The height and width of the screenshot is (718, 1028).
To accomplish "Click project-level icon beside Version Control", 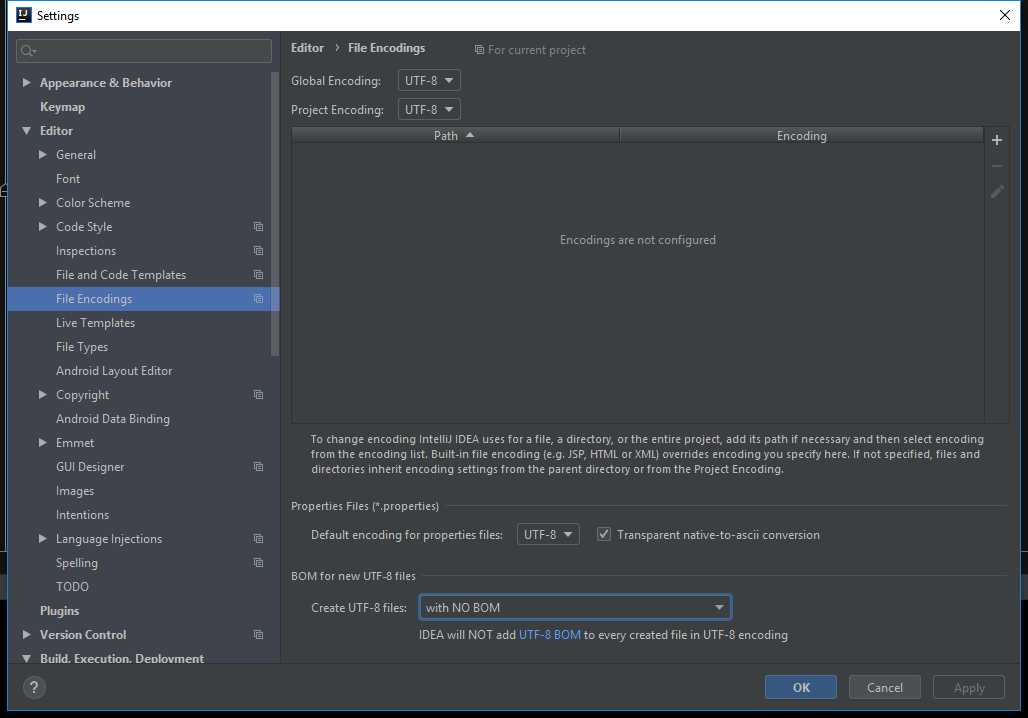I will coord(258,634).
